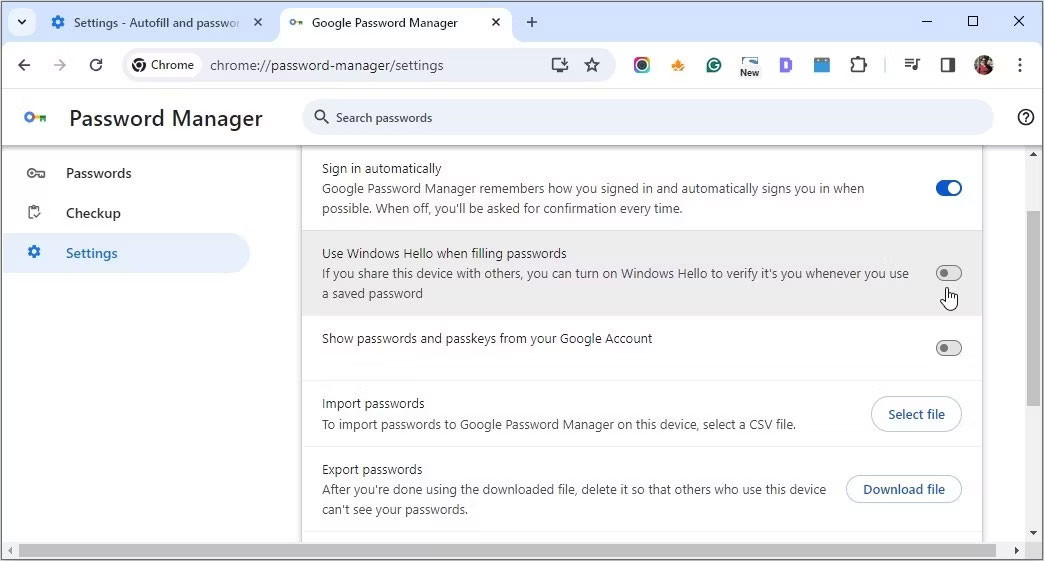Toggle the browser side panel icon
1044x561 pixels.
pos(947,65)
